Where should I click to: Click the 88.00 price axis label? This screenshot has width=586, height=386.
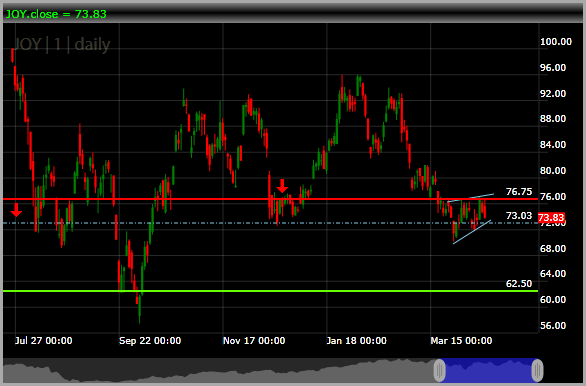(553, 118)
